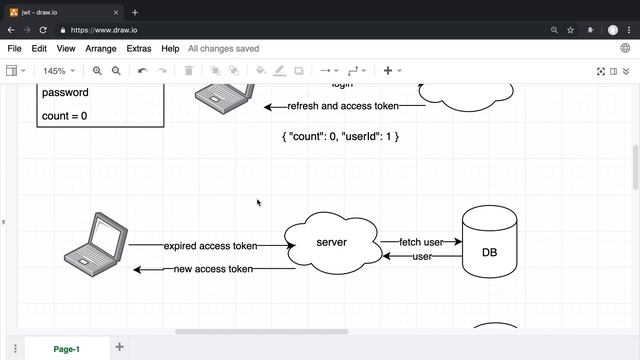Click the count = 0 text

(x=64, y=116)
